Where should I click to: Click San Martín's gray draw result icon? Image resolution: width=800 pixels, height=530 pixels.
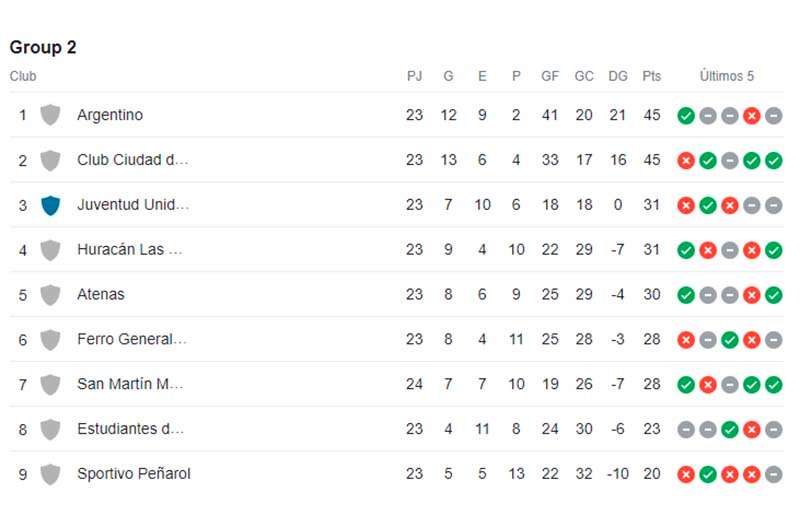pyautogui.click(x=730, y=385)
